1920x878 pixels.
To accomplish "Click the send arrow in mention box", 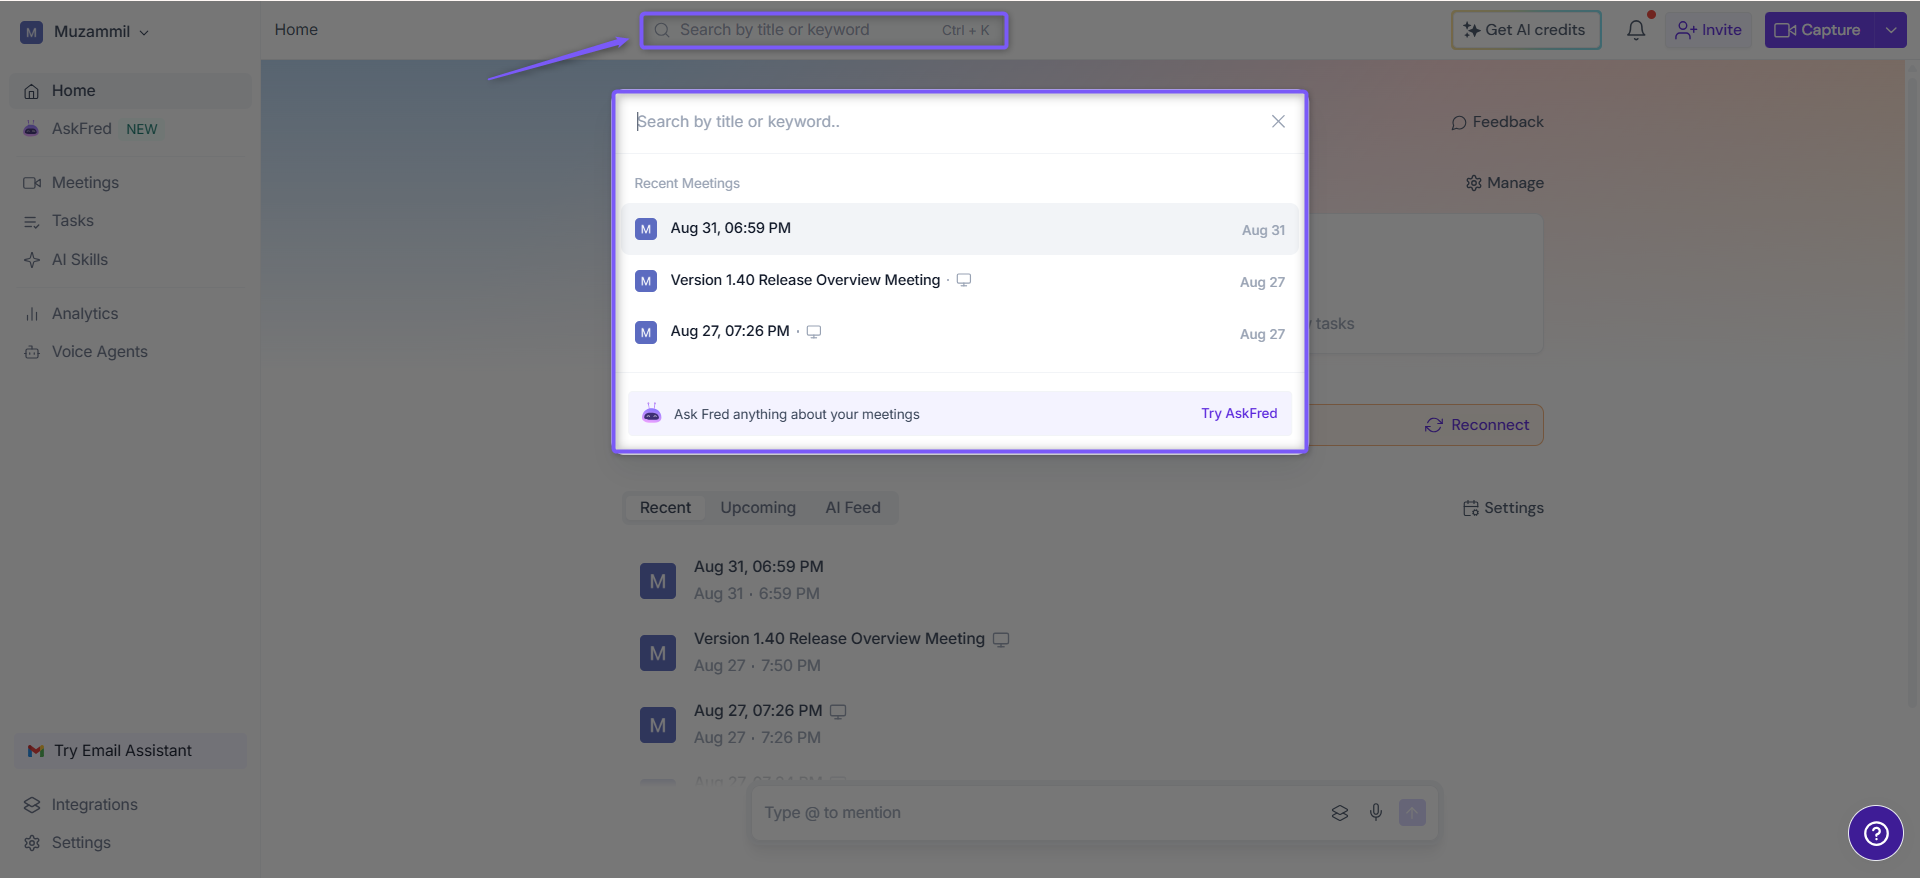I will (1412, 813).
